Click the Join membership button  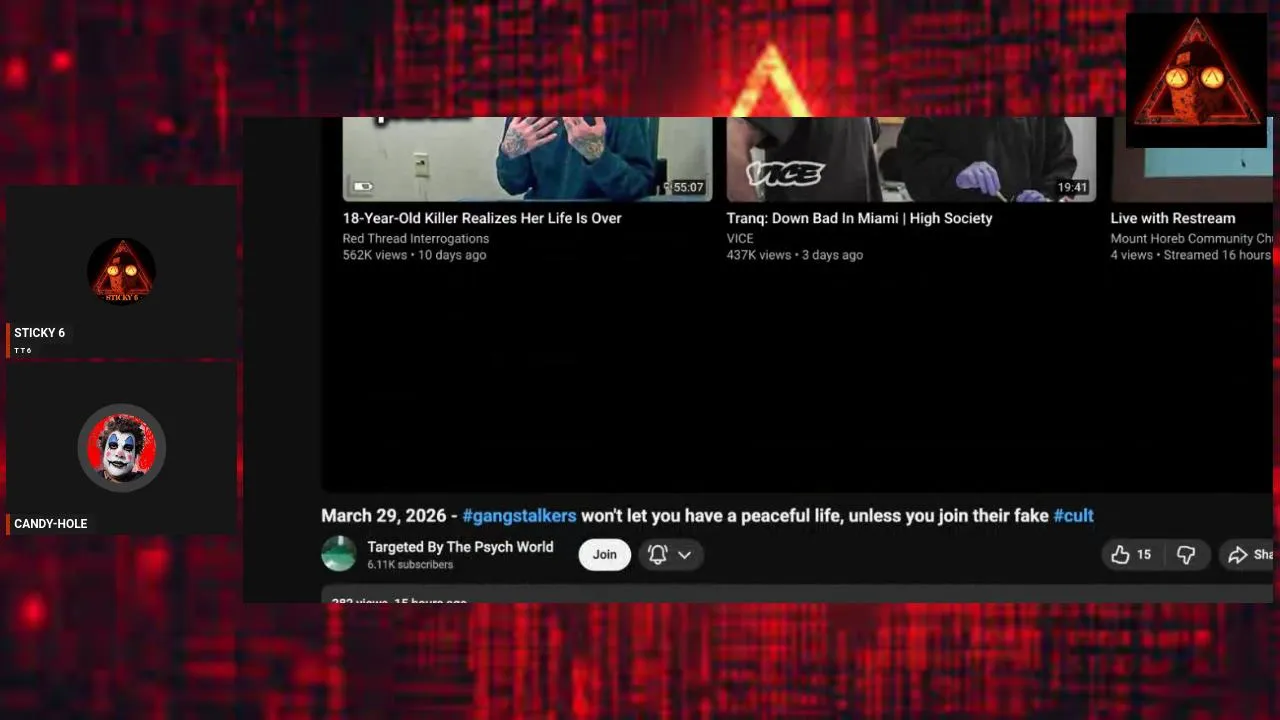click(x=605, y=554)
